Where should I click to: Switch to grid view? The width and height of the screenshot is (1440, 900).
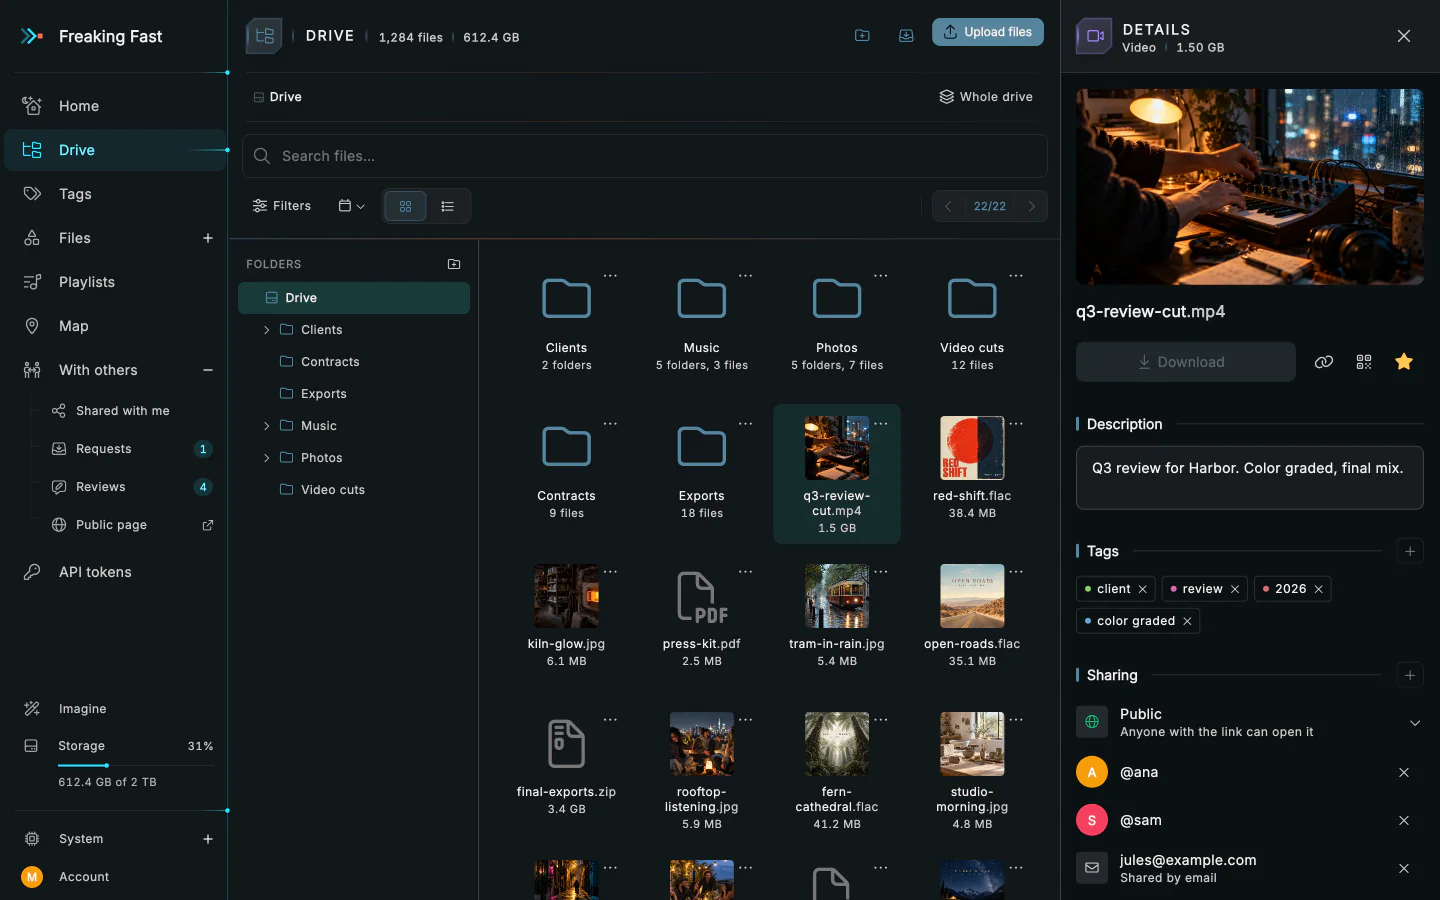pos(406,206)
